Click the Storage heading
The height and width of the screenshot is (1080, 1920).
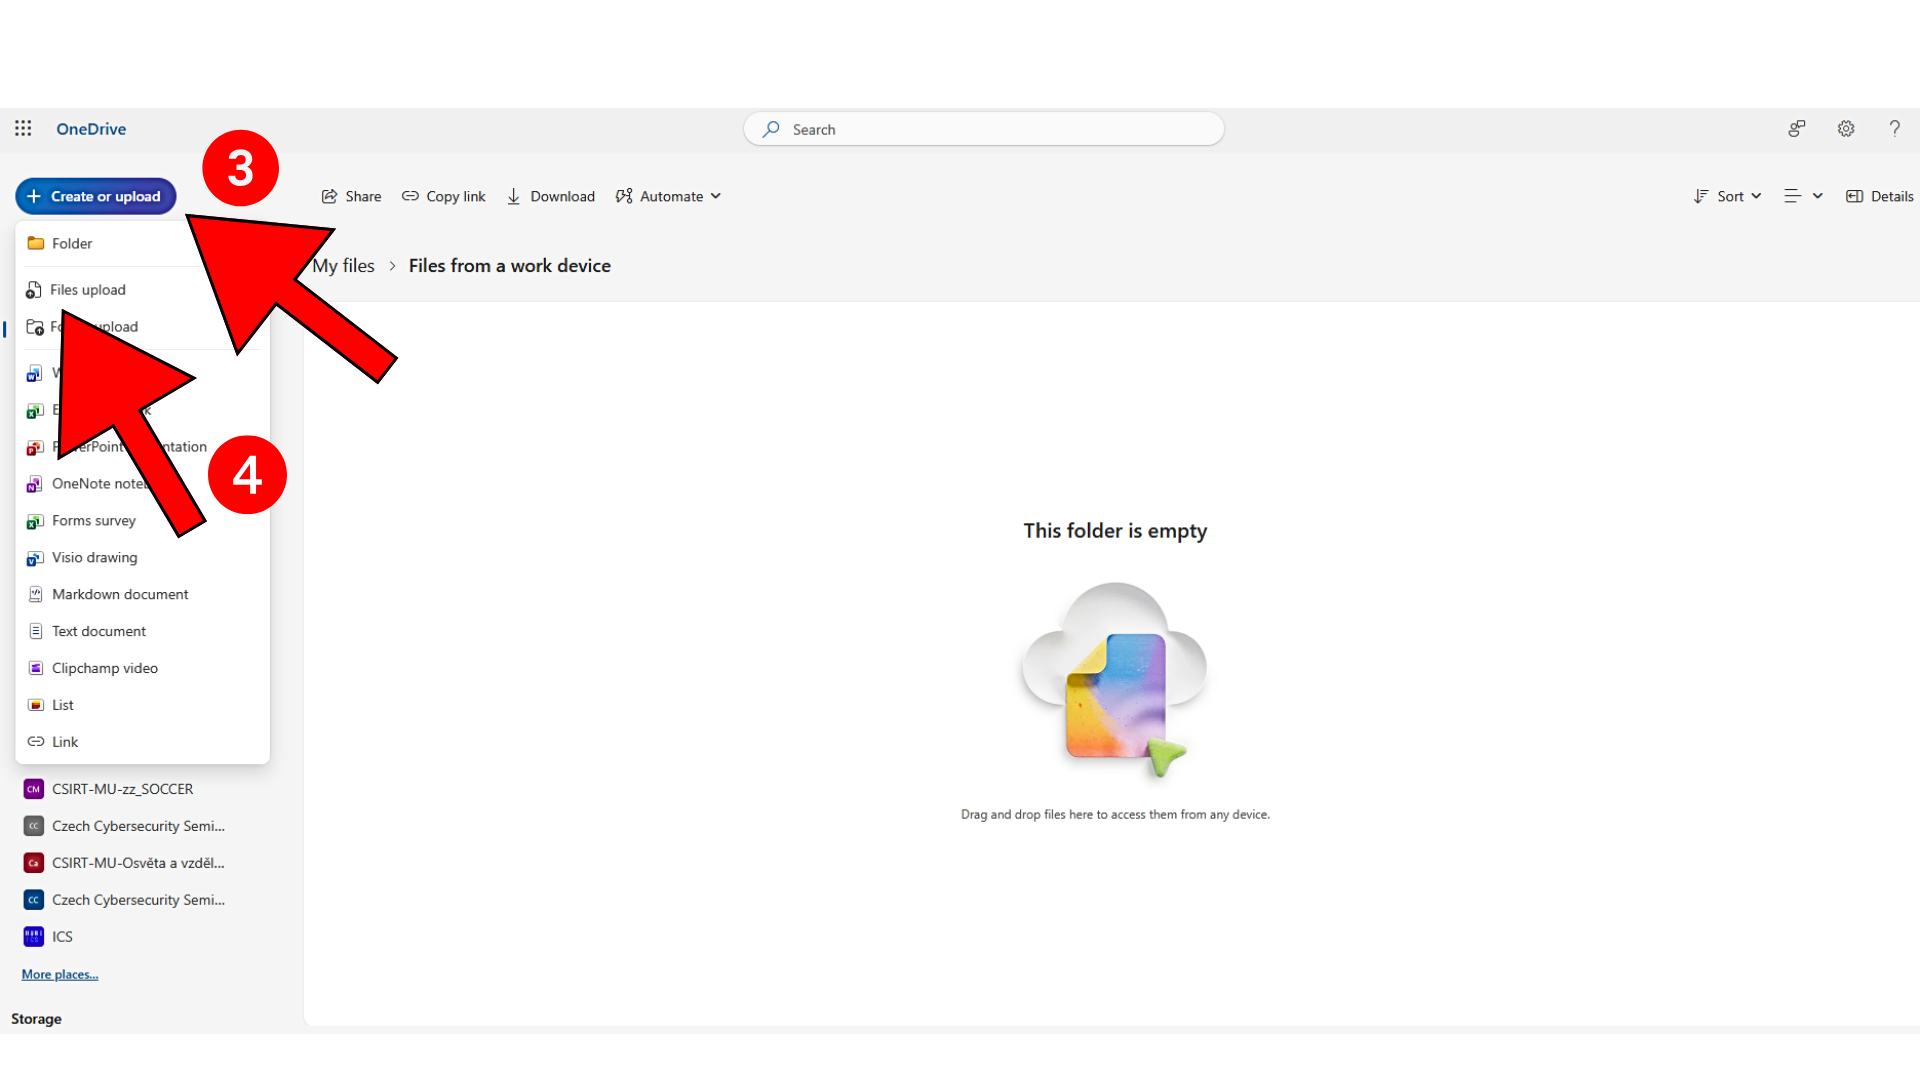click(36, 1019)
